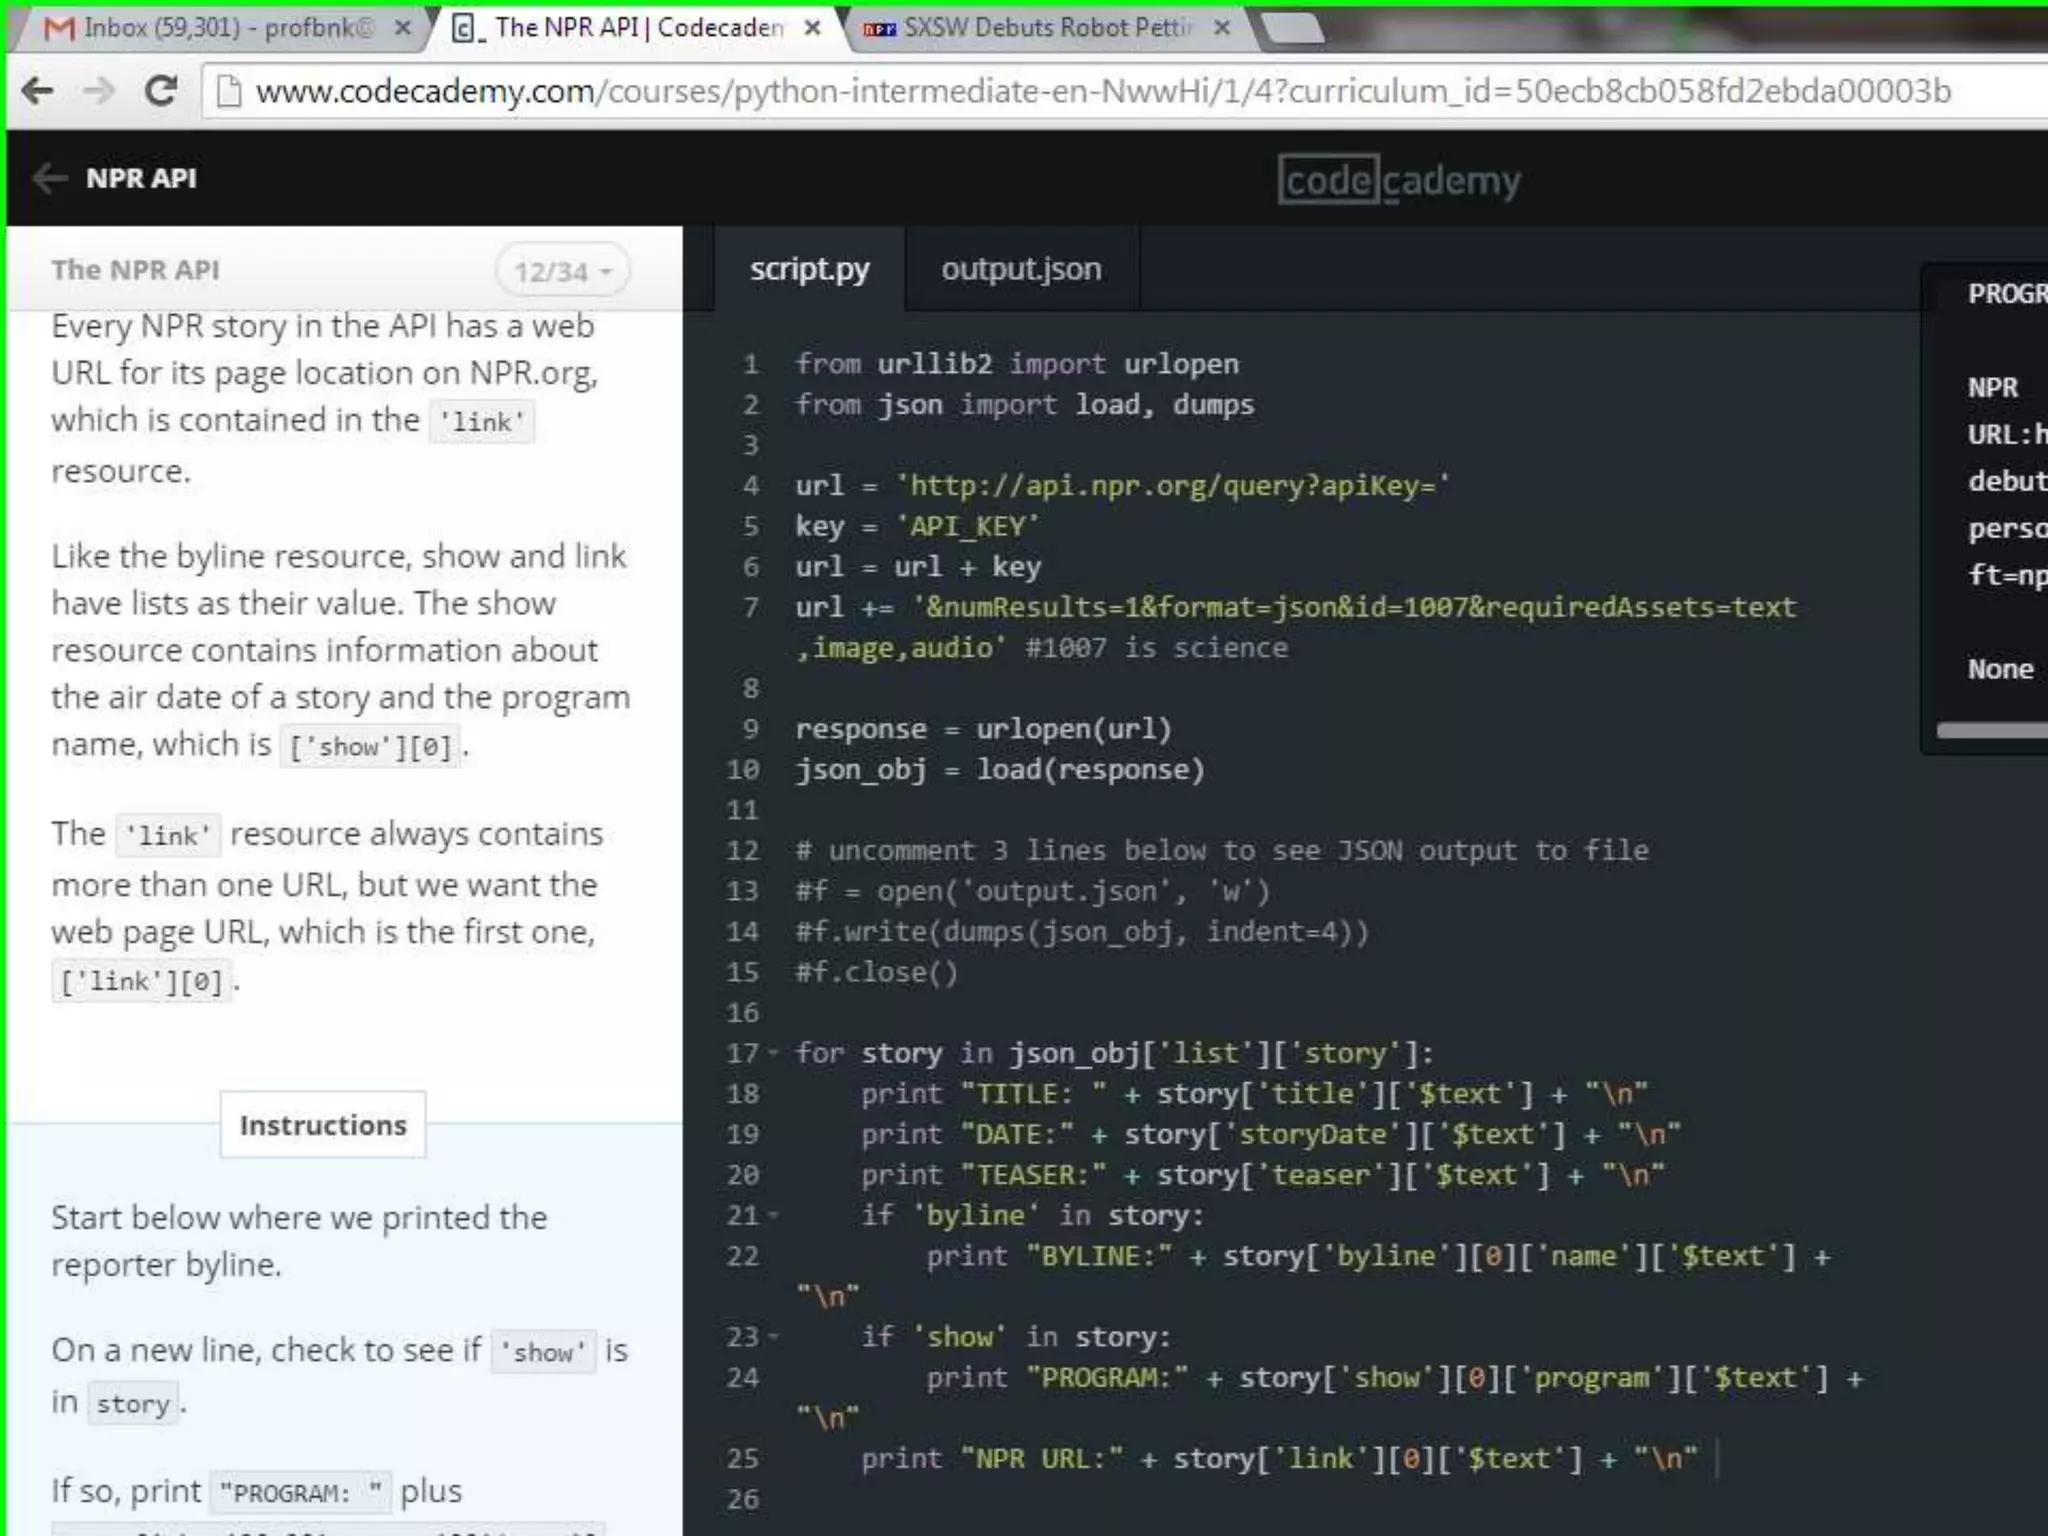Open the script.py editor tab
Viewport: 2048px width, 1536px height.
pos(809,269)
